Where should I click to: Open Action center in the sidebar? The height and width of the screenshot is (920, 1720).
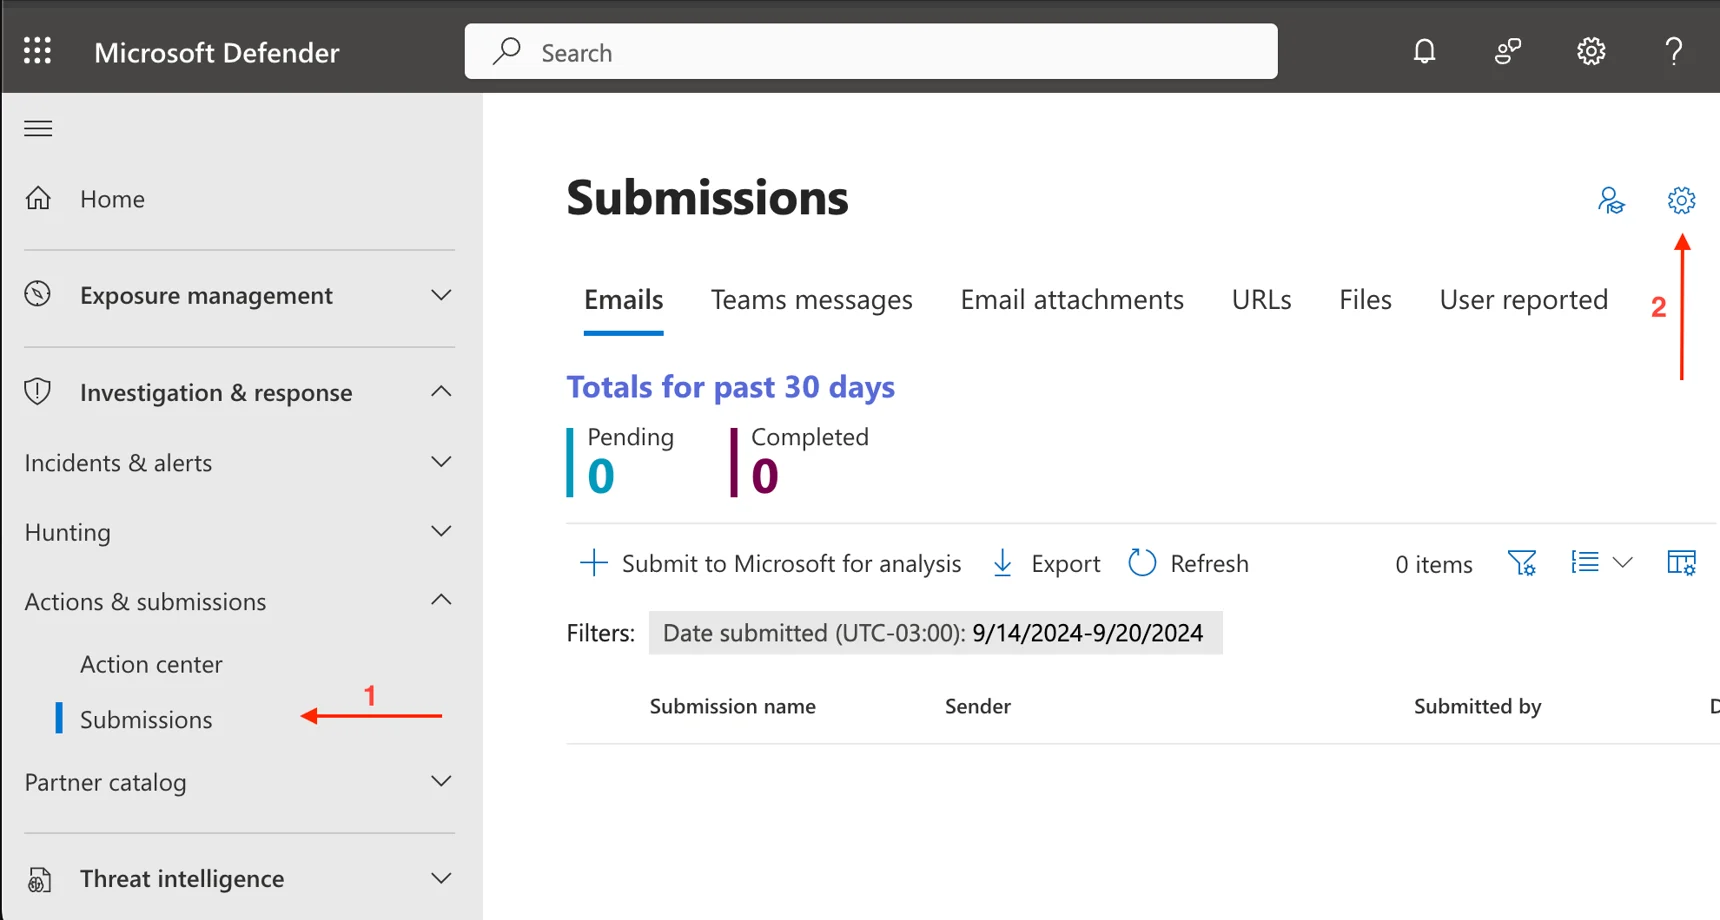tap(151, 664)
